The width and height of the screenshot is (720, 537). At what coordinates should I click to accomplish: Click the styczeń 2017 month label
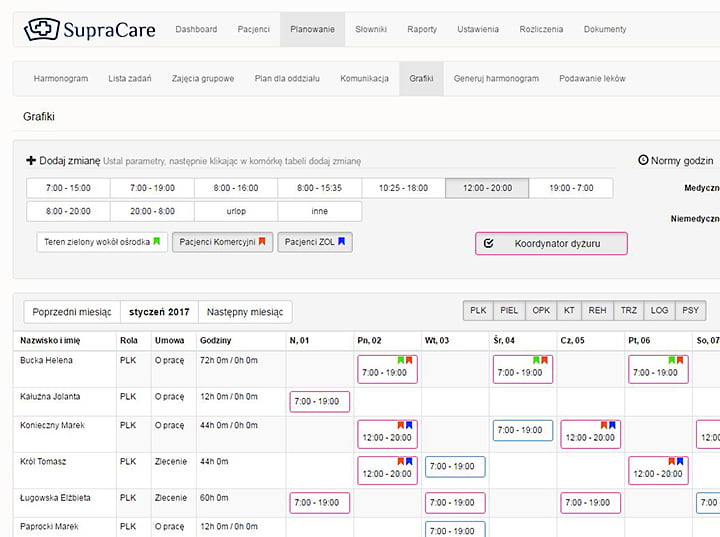(159, 312)
